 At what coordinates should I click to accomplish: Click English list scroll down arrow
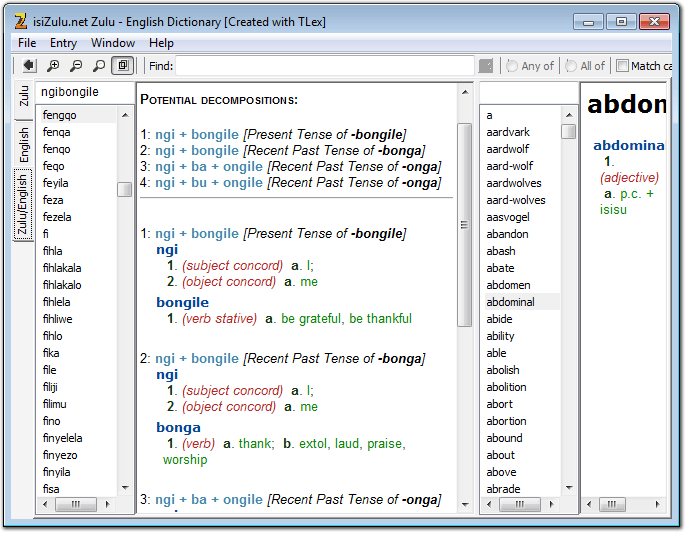[x=569, y=488]
